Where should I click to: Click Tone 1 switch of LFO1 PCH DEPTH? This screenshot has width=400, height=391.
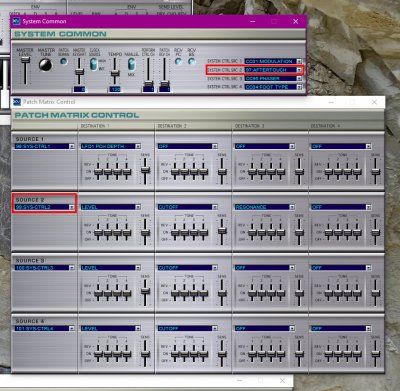tap(98, 172)
